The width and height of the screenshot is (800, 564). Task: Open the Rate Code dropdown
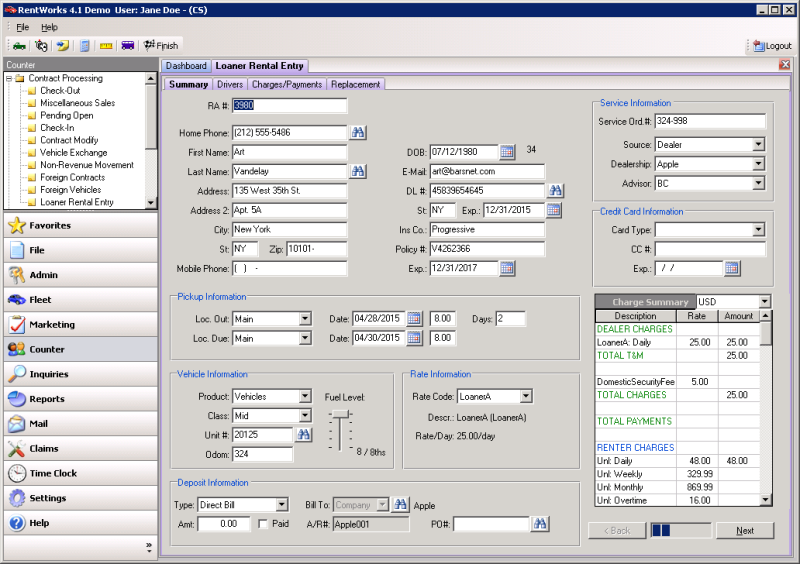[526, 396]
